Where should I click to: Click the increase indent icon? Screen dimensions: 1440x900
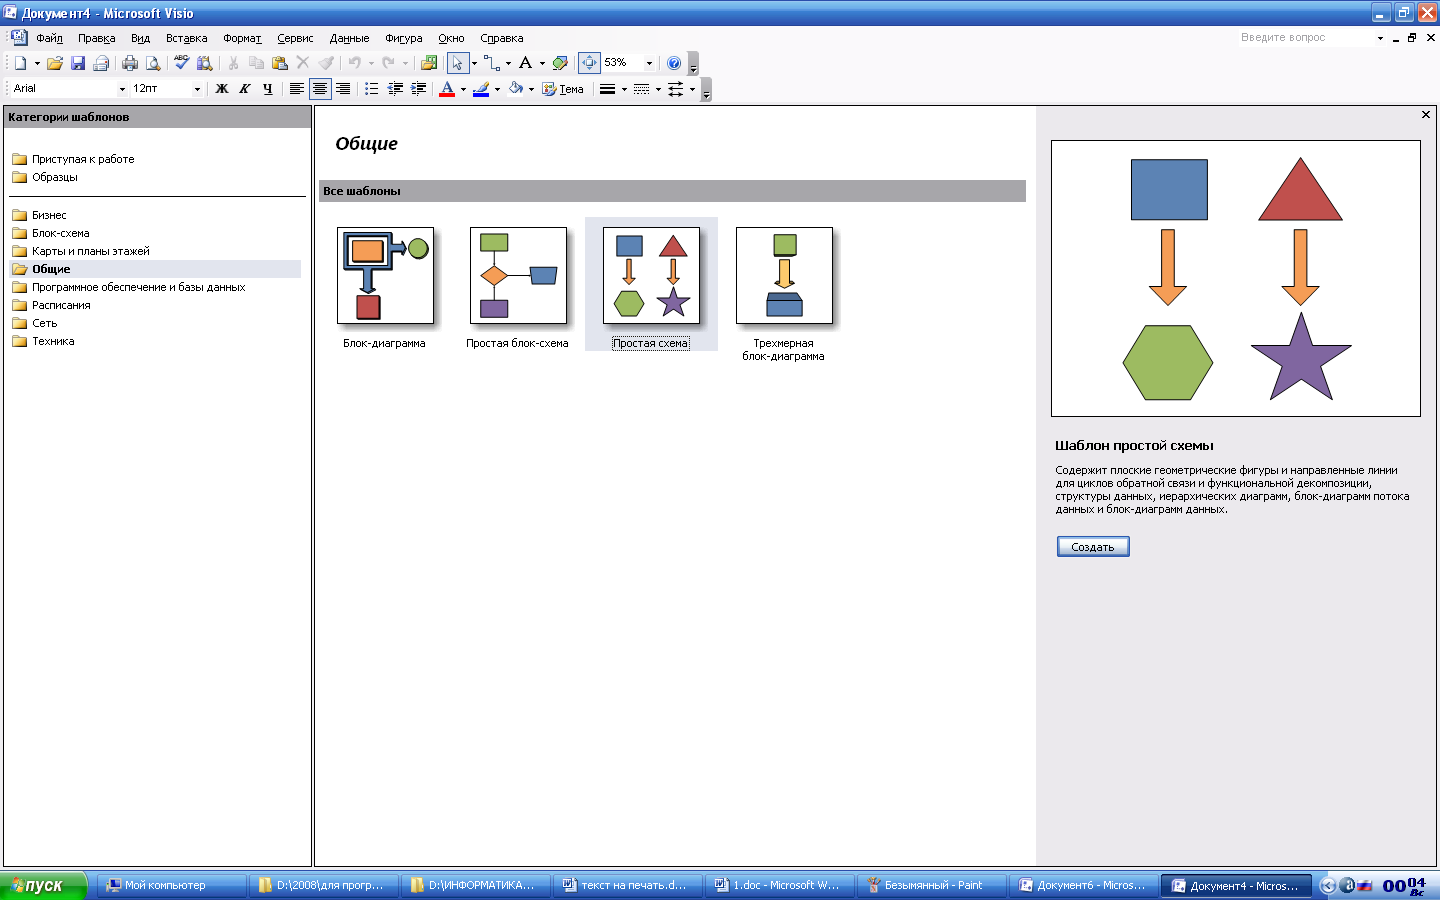point(418,89)
